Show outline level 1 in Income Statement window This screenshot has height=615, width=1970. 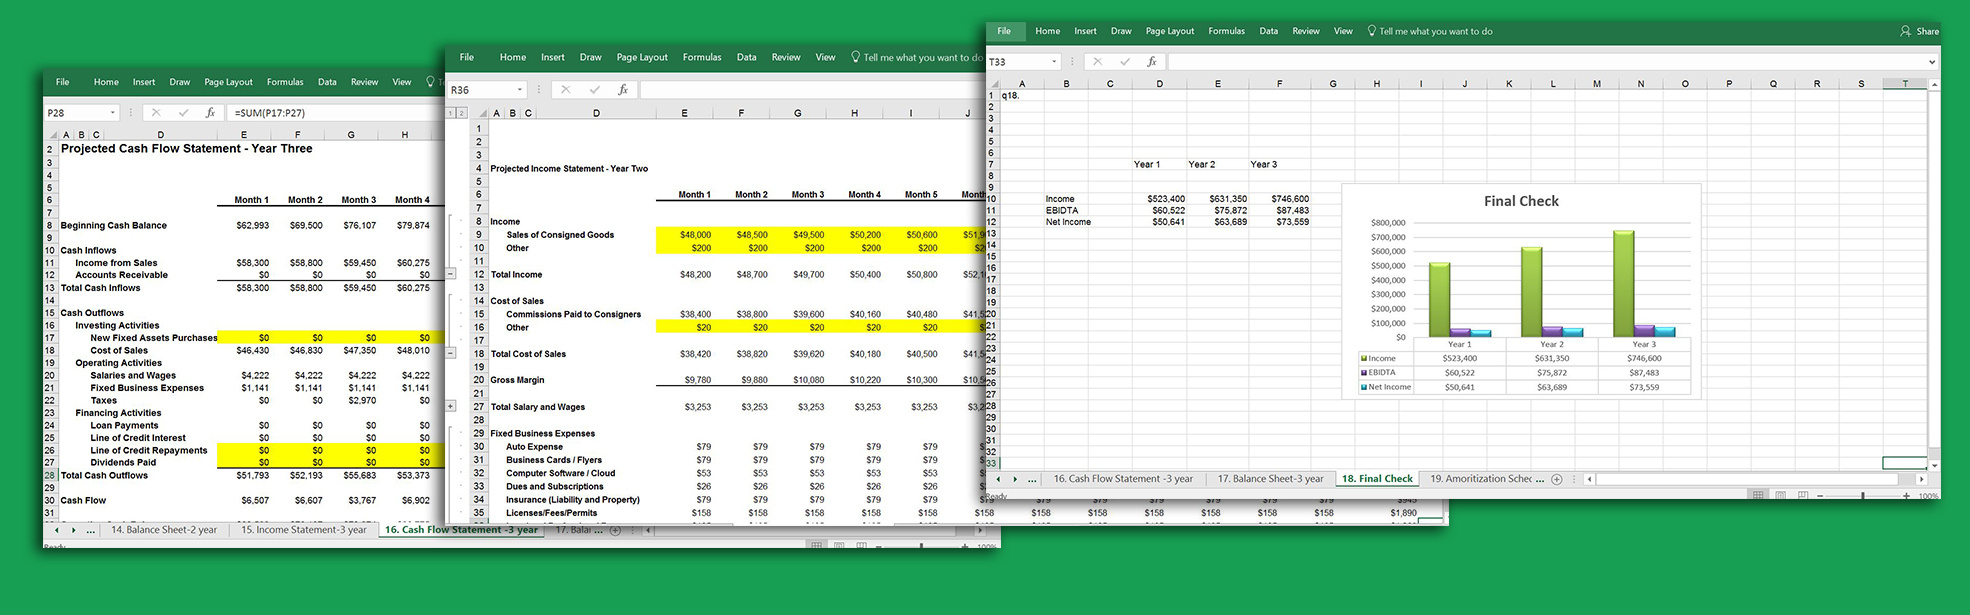click(451, 113)
